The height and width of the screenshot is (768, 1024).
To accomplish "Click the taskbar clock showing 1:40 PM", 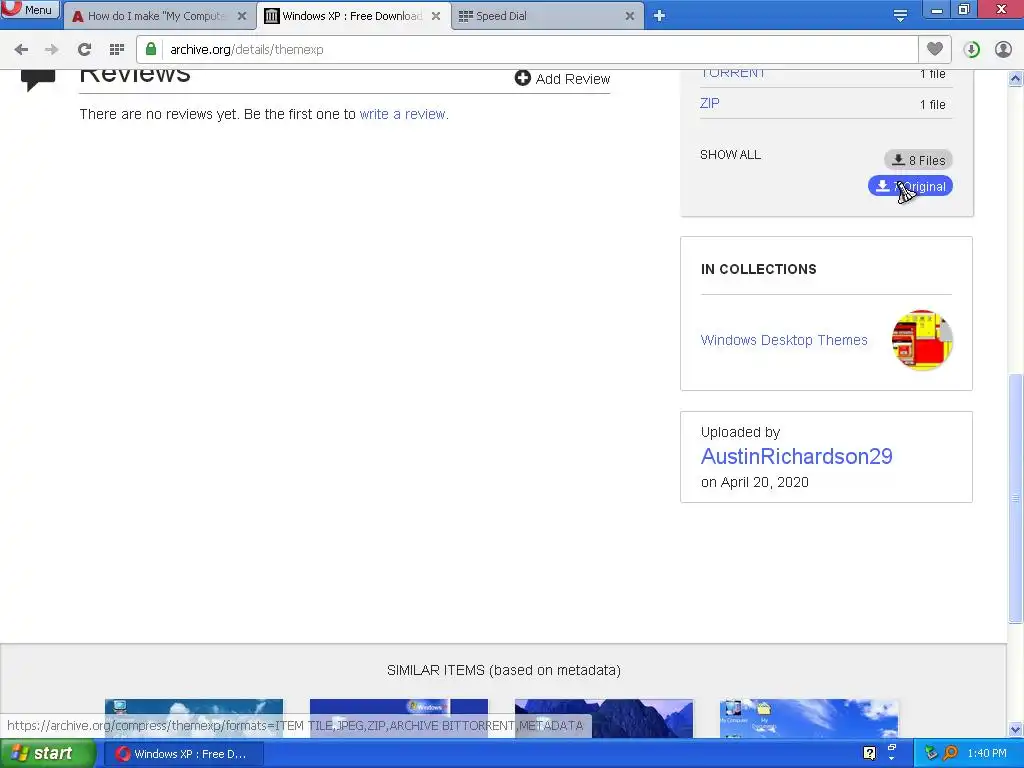I will pyautogui.click(x=987, y=753).
